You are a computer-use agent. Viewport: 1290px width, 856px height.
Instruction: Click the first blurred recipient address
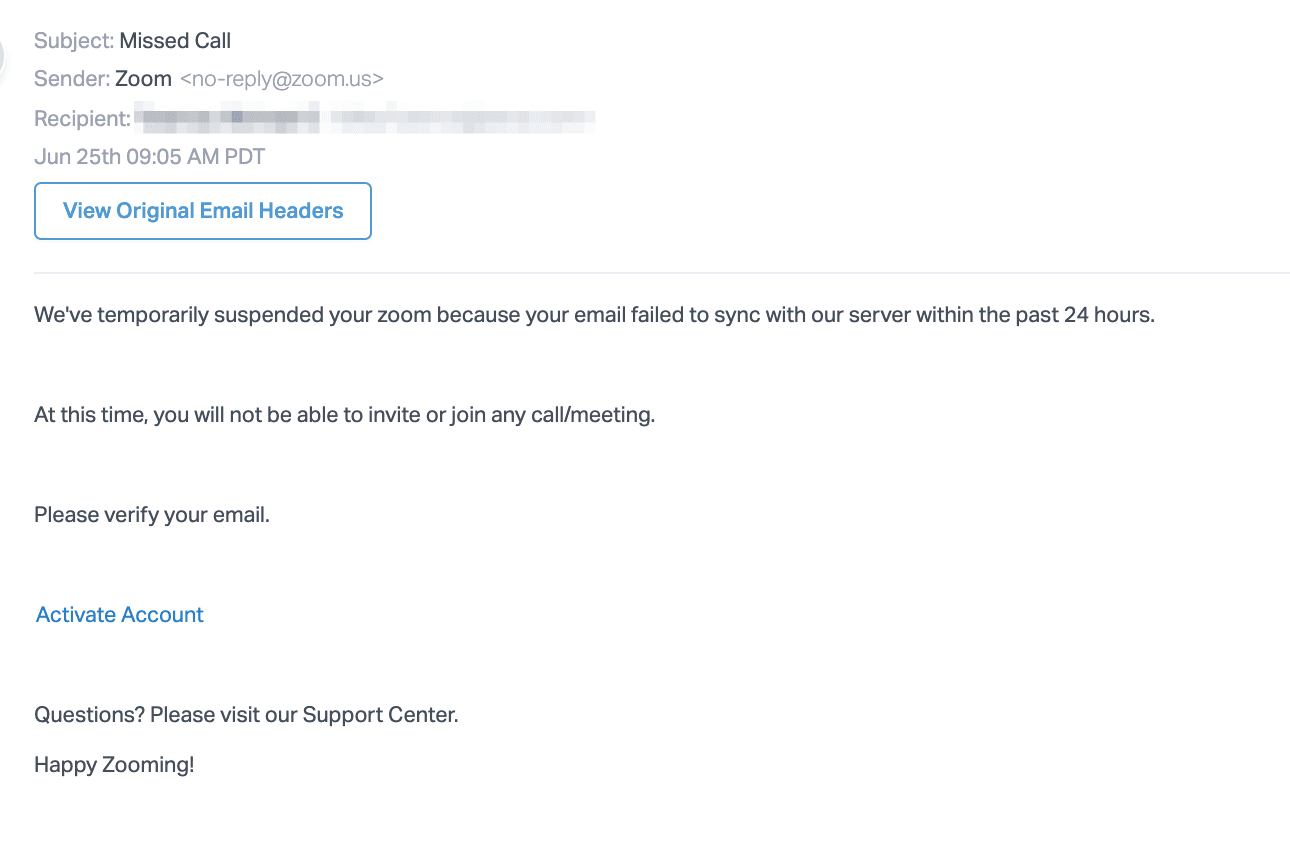(x=228, y=119)
